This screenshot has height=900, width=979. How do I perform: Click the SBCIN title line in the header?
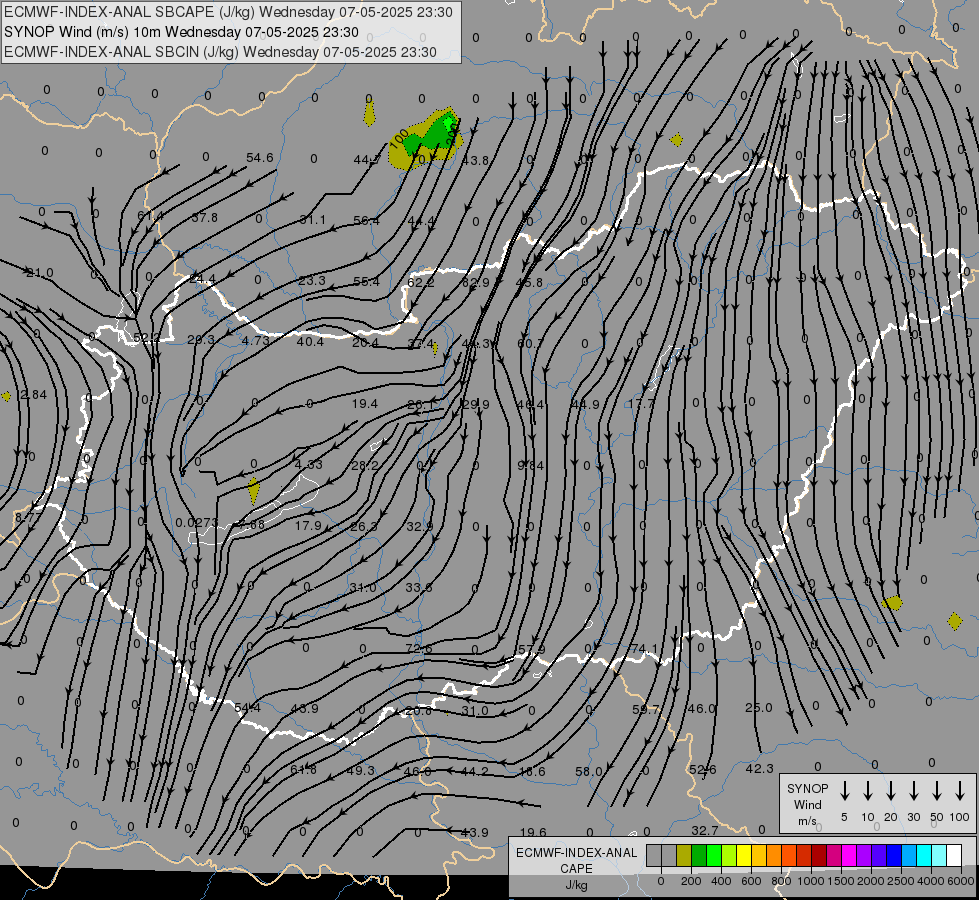[x=220, y=52]
